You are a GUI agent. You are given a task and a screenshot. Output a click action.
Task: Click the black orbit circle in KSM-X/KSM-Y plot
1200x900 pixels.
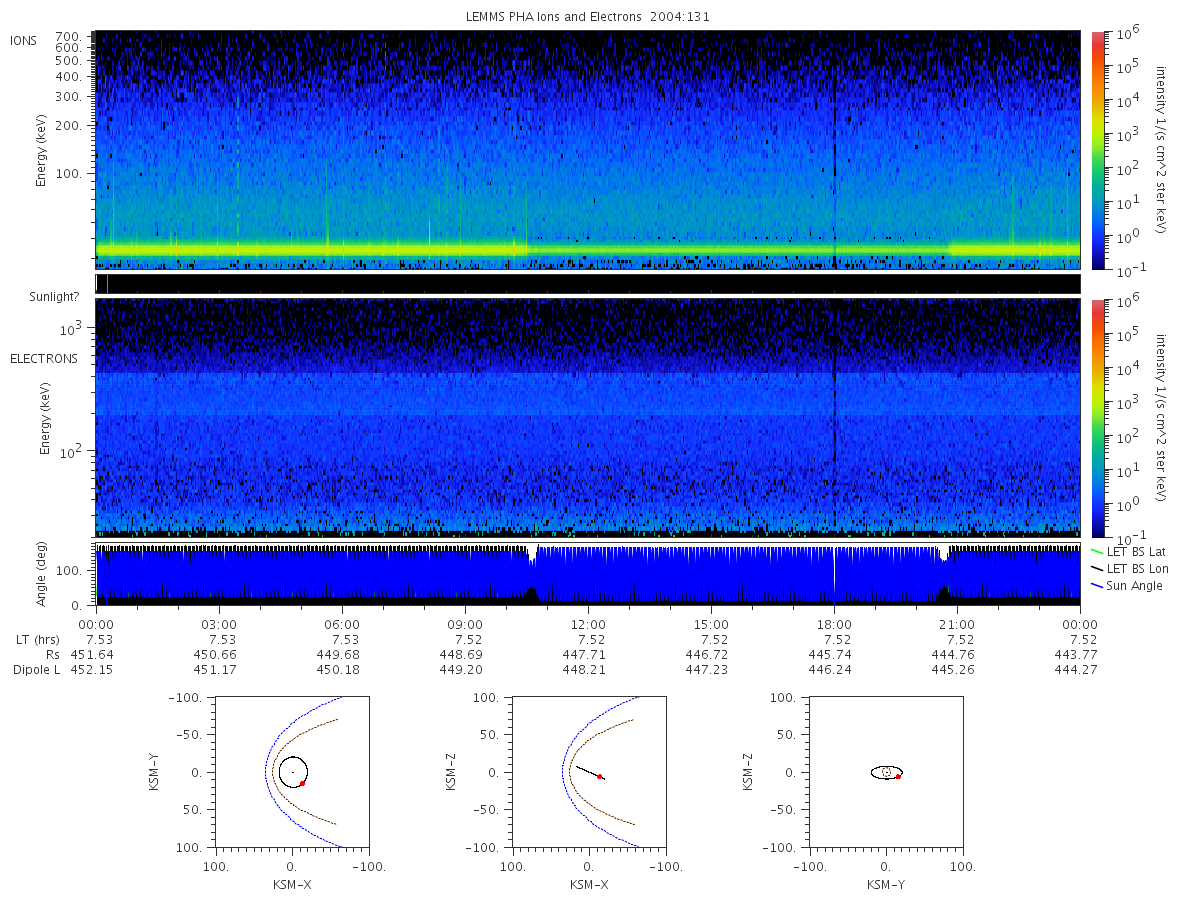(293, 772)
